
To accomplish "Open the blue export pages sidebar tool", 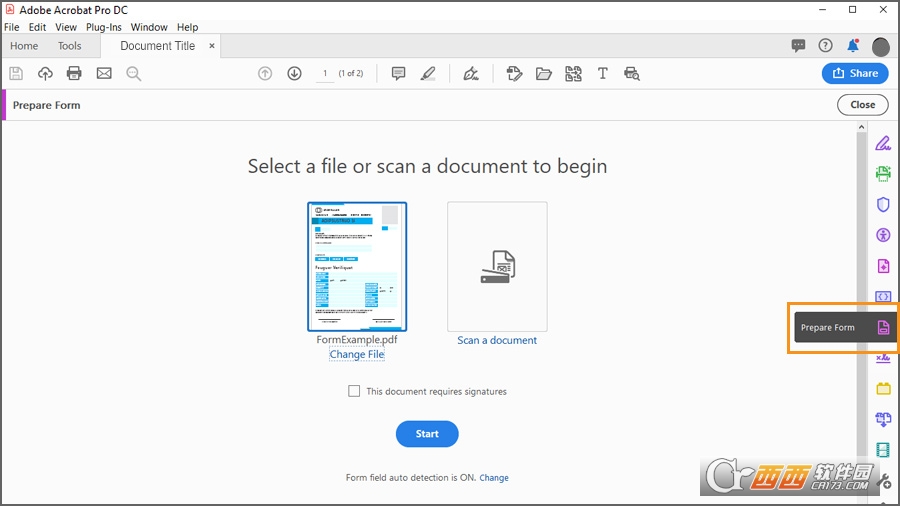I will tap(883, 419).
